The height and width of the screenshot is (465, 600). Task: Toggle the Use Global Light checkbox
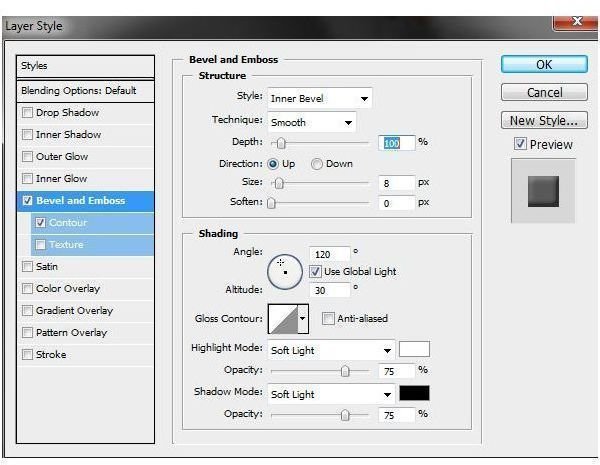[315, 272]
